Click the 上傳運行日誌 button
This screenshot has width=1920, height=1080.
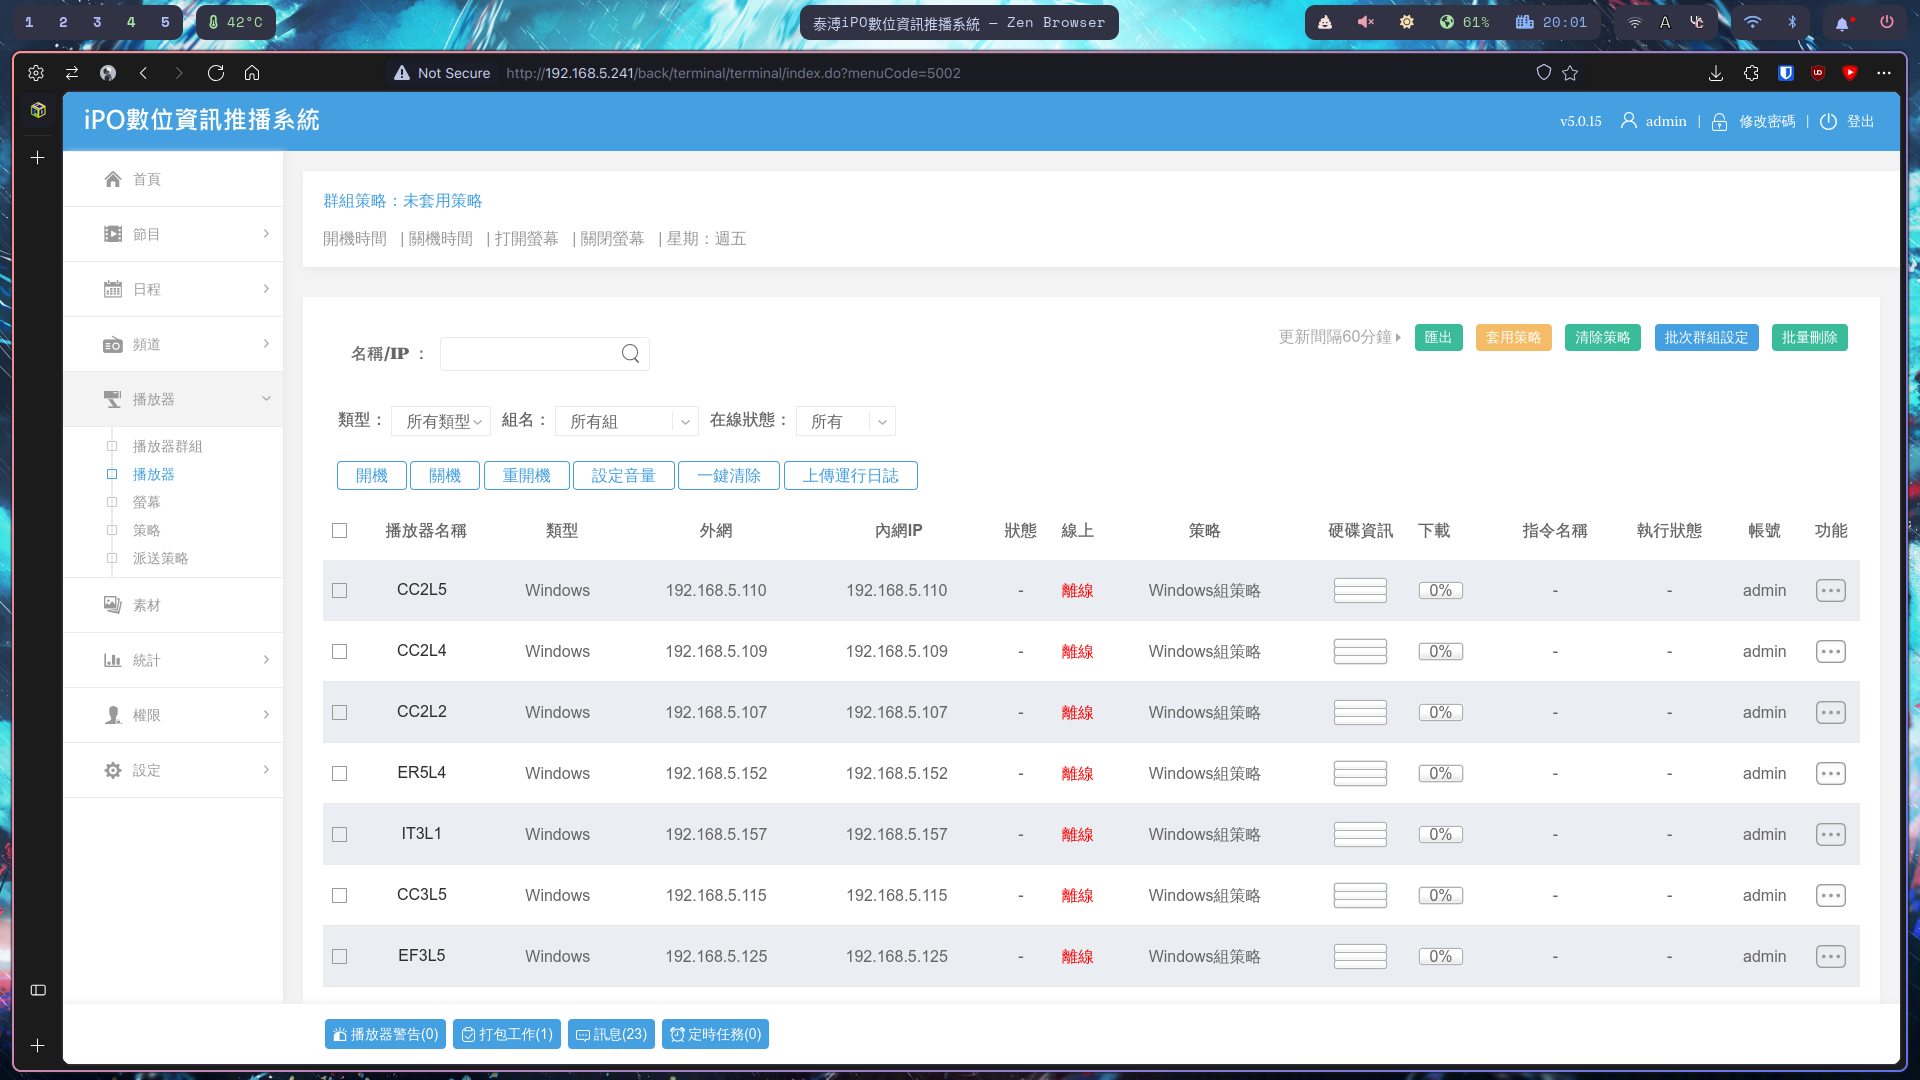coord(850,475)
